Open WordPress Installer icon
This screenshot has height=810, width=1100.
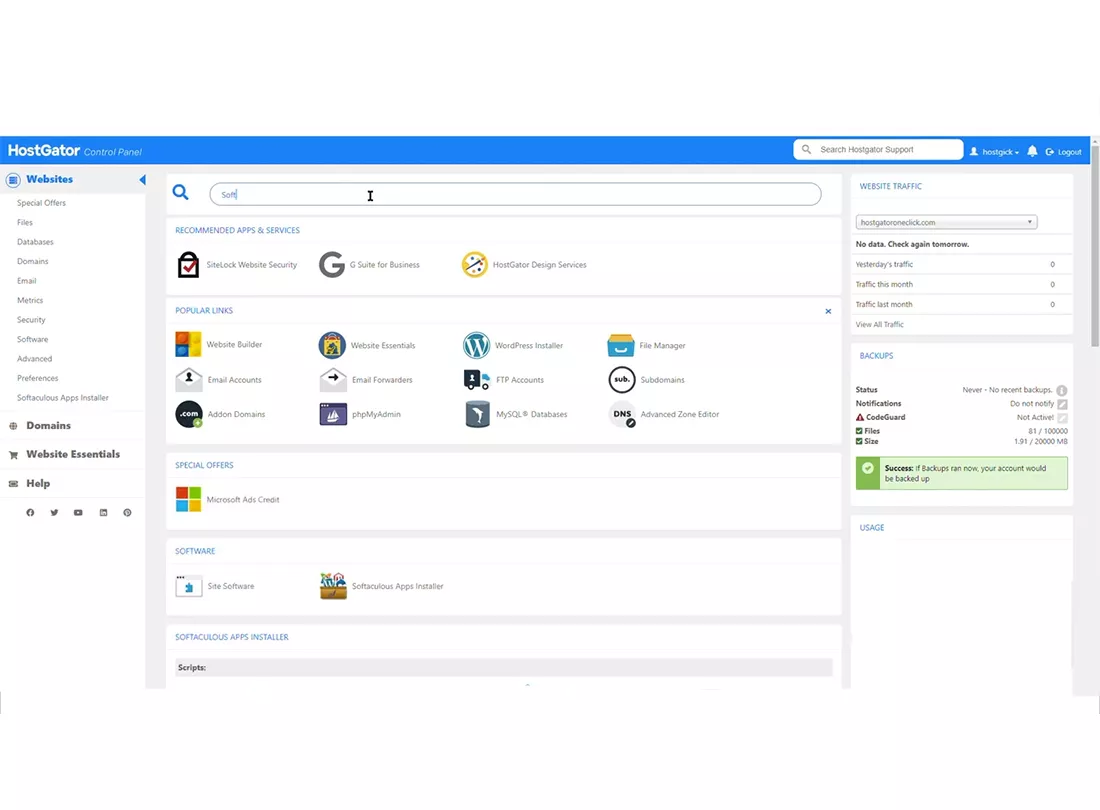476,345
